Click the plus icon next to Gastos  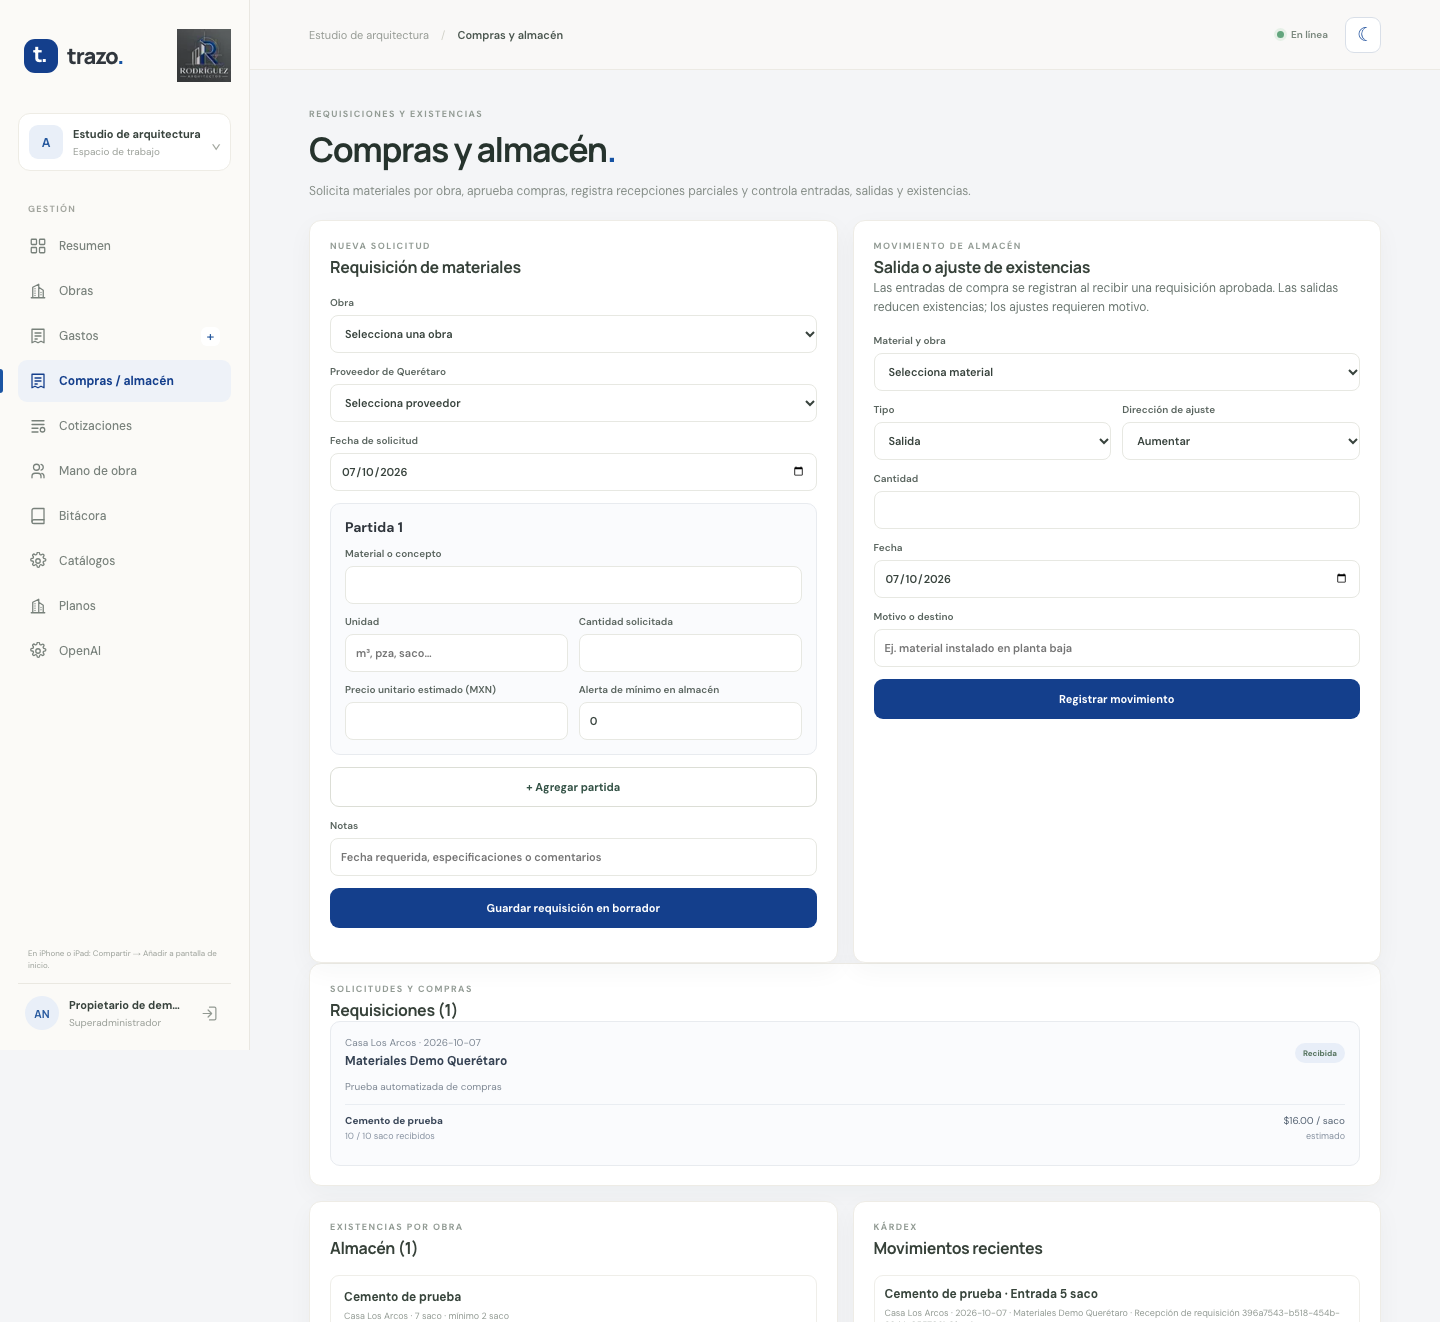tap(210, 337)
